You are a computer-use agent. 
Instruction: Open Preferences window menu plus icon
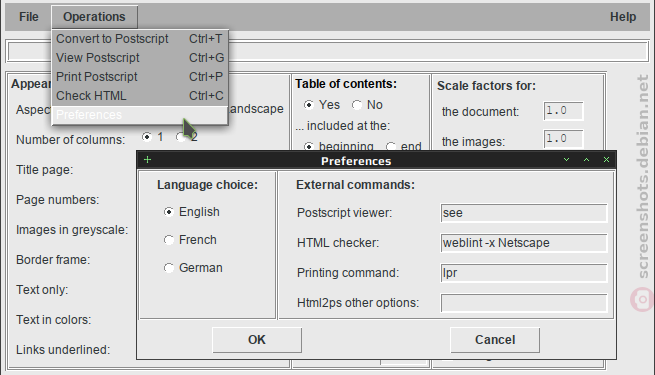coord(147,160)
